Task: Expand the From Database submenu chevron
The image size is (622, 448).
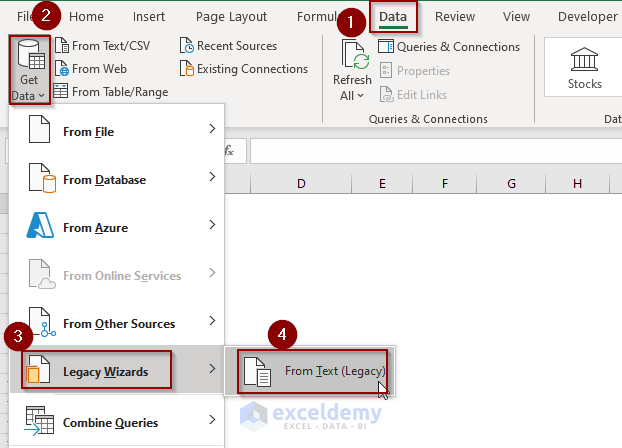Action: tap(212, 177)
